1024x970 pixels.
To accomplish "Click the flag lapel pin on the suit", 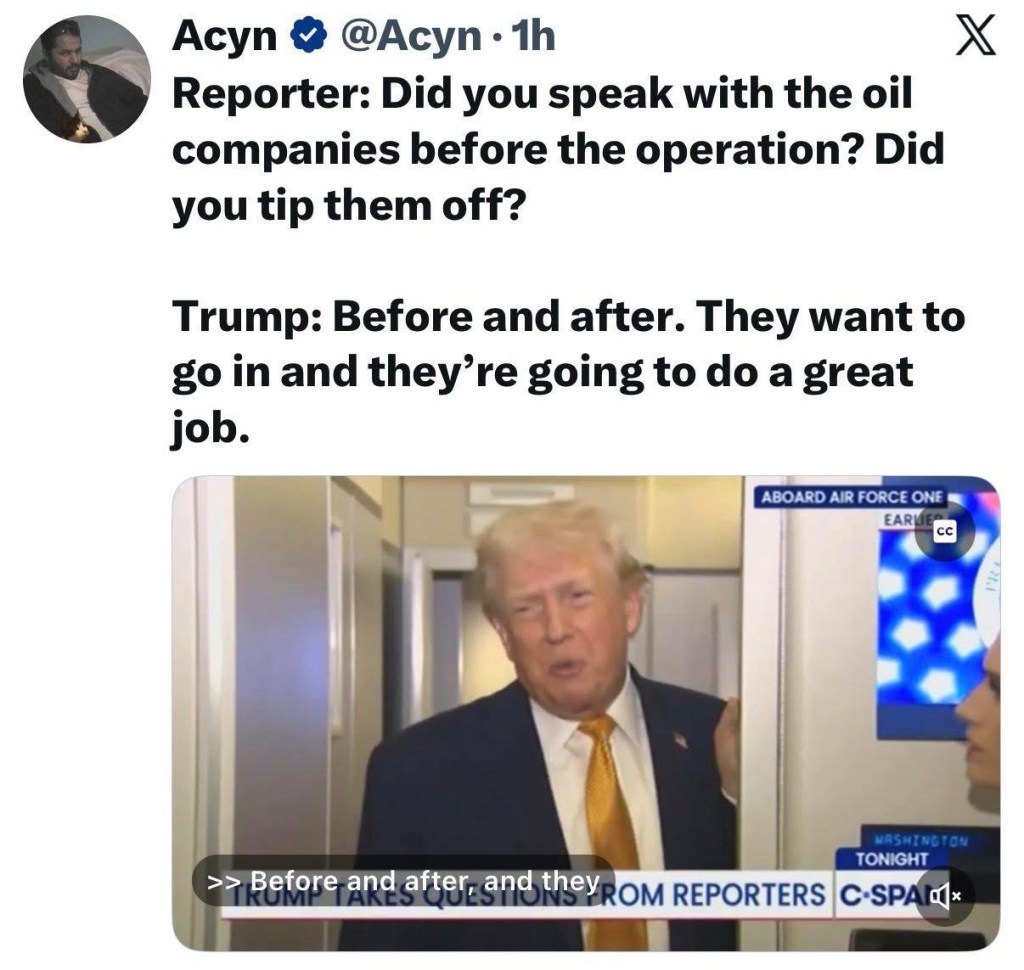I will click(x=680, y=740).
